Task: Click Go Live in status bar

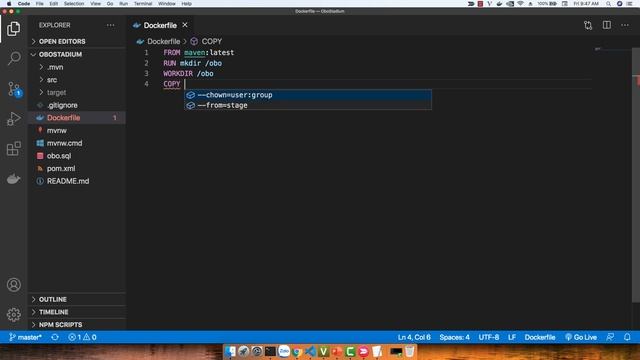Action: (581, 337)
